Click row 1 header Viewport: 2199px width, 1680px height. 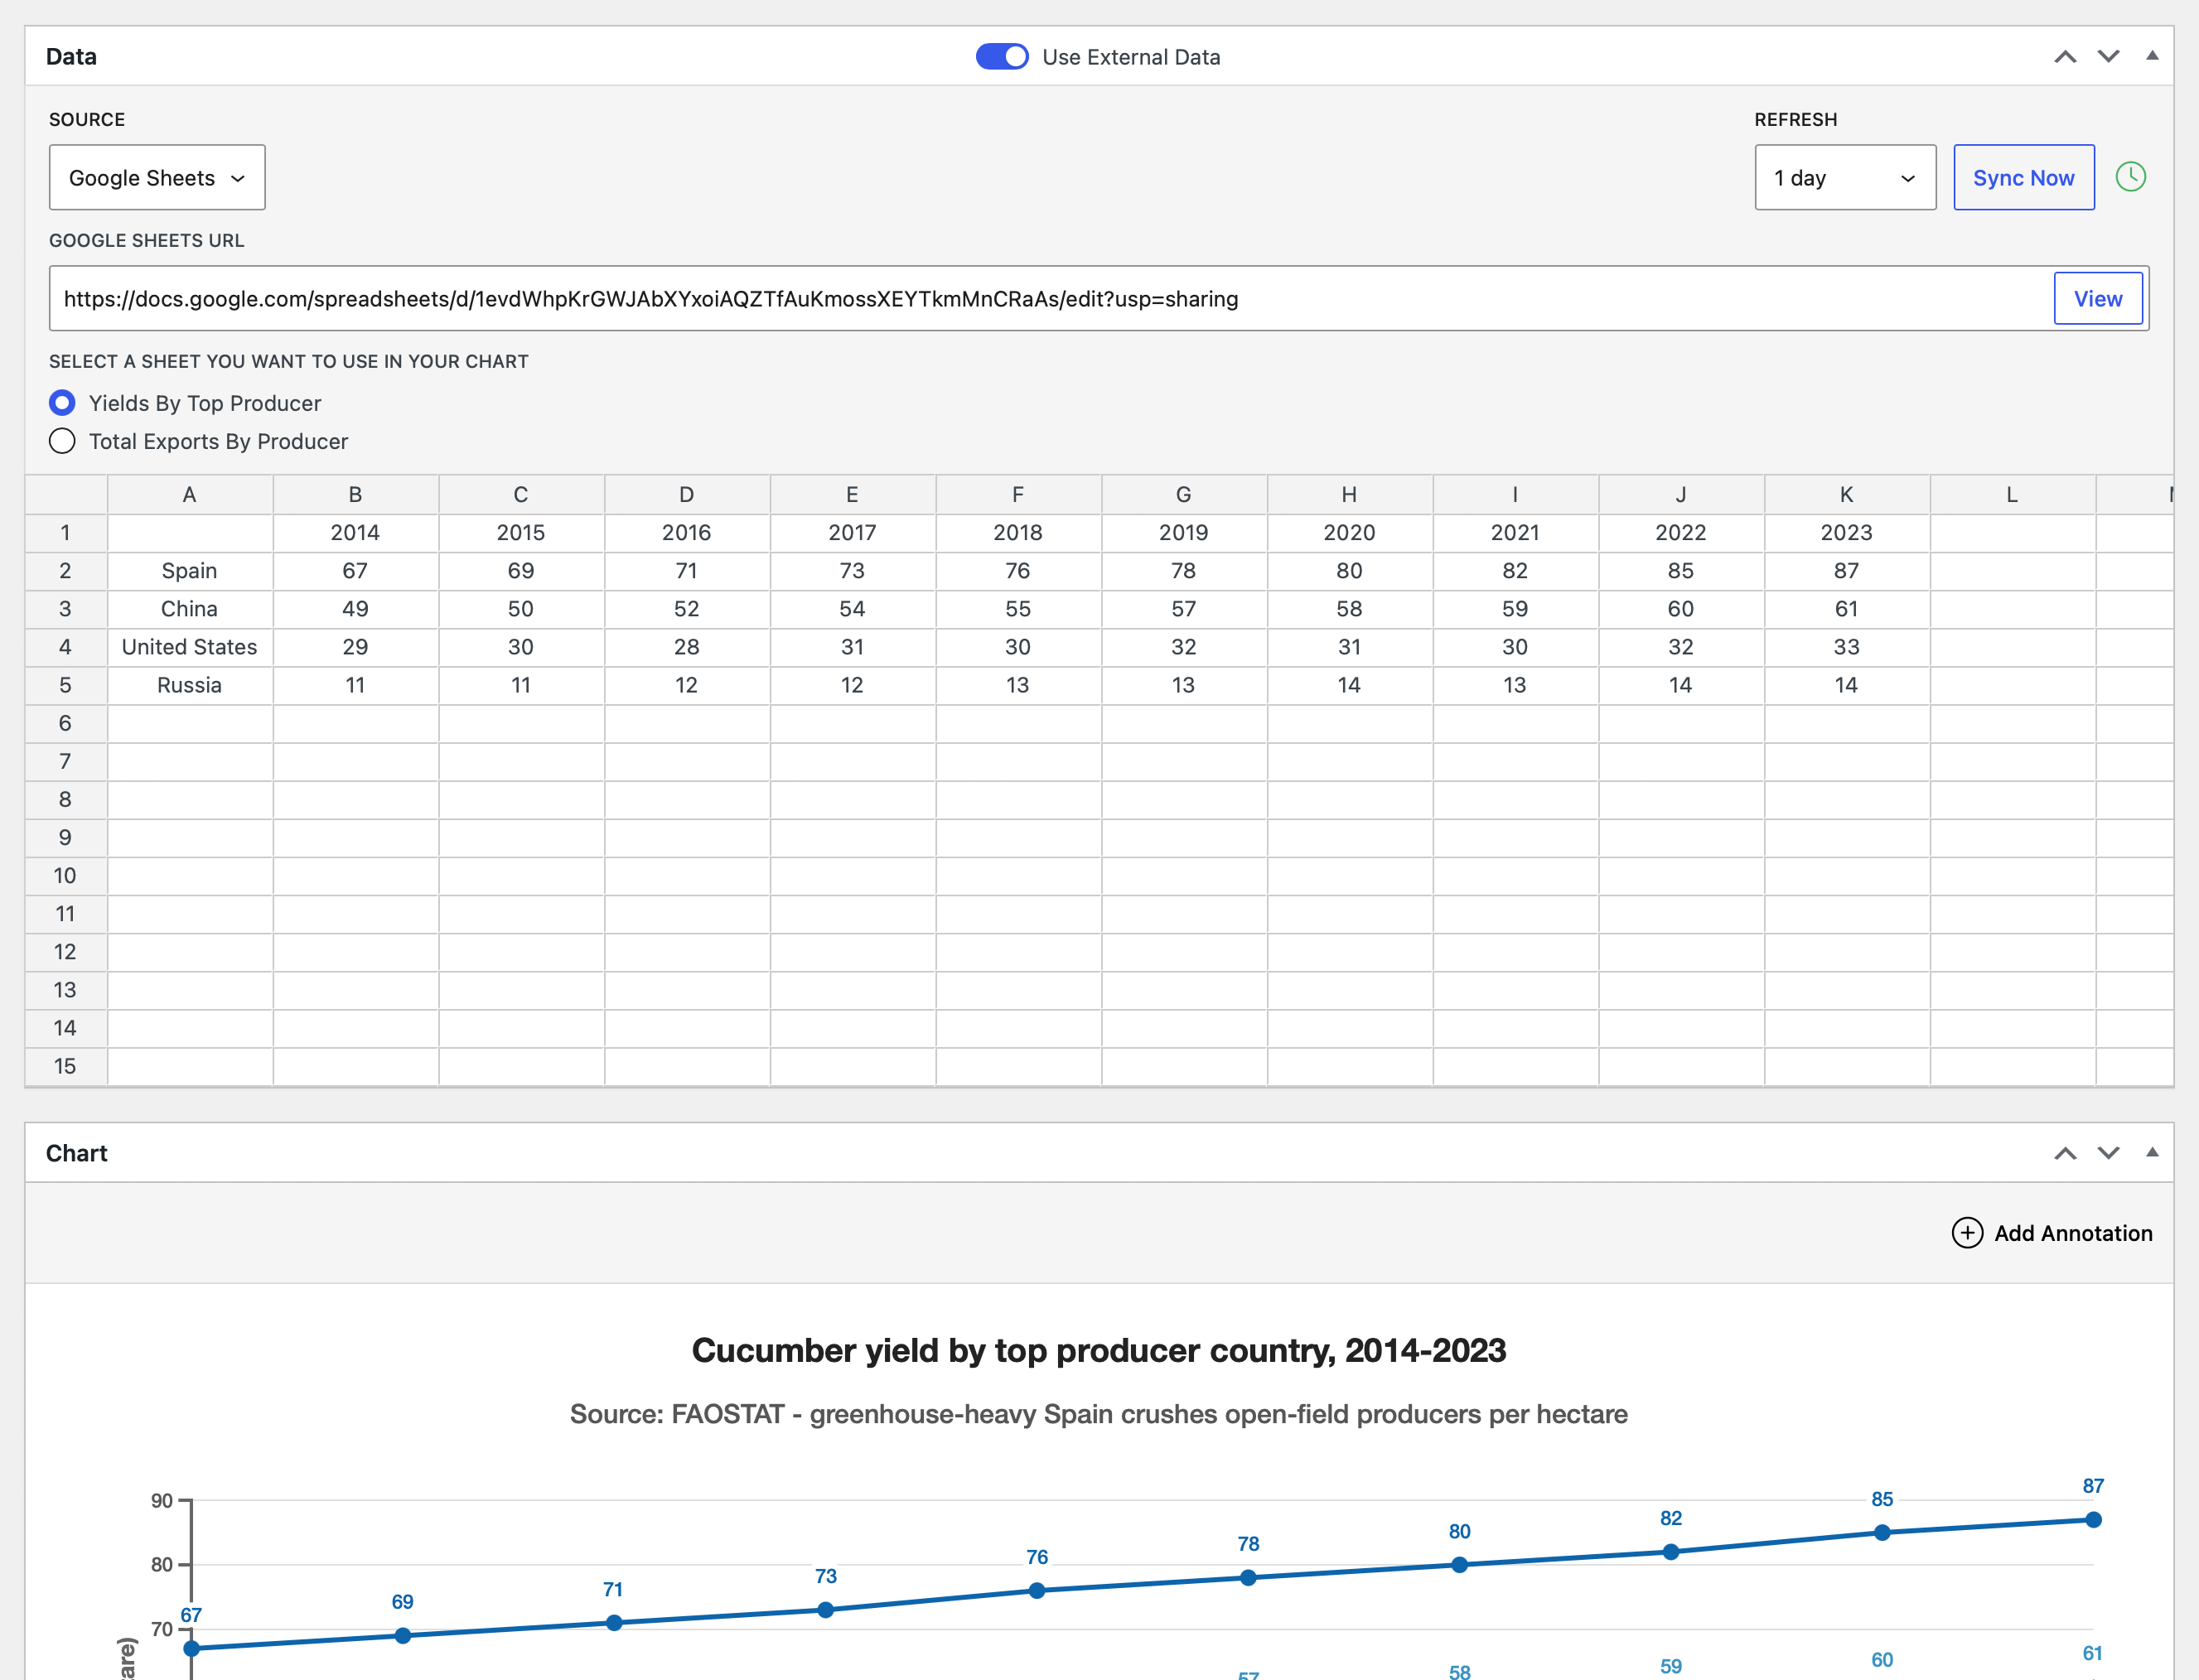point(66,533)
